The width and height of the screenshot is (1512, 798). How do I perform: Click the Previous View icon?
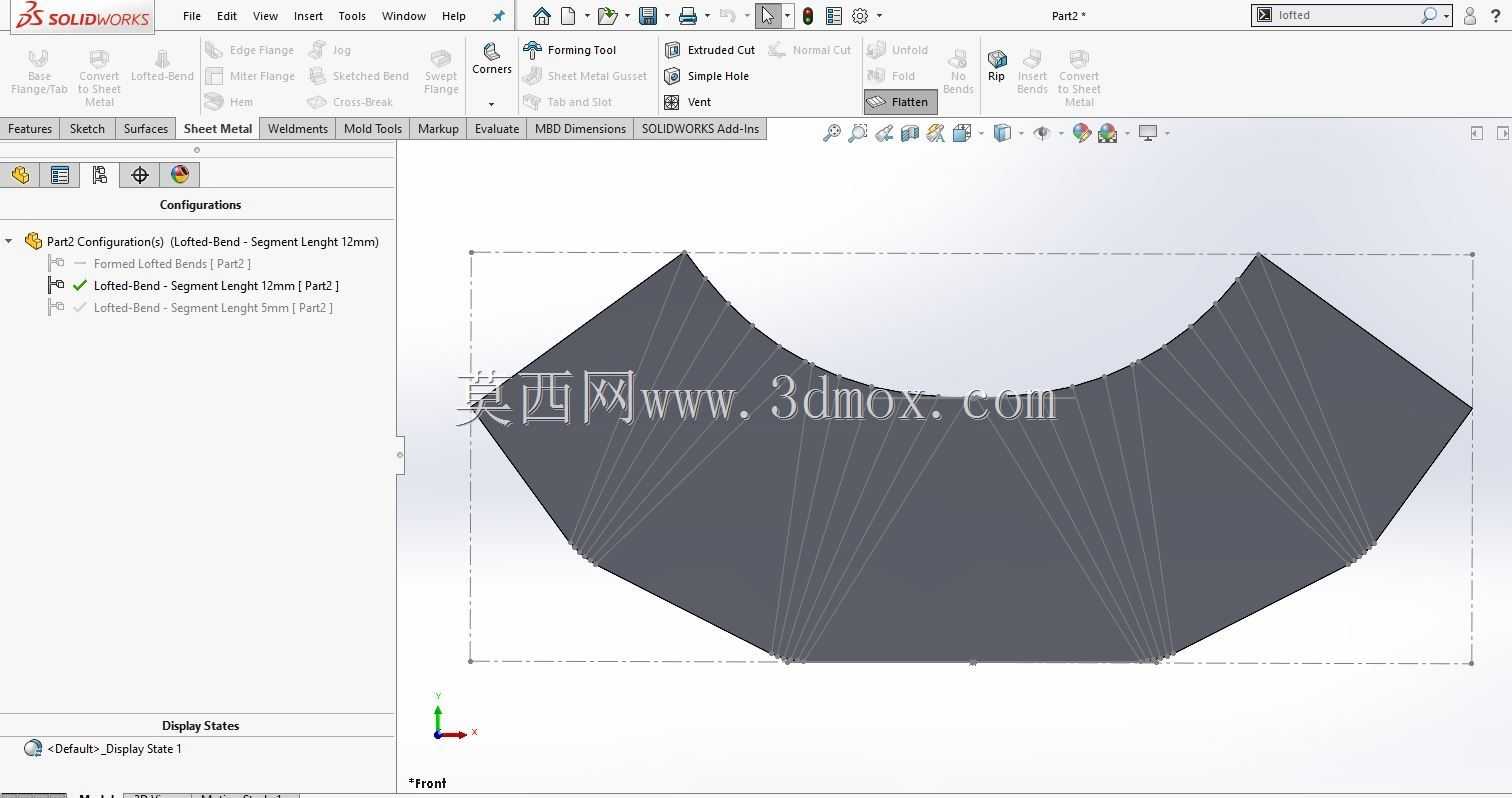point(883,133)
